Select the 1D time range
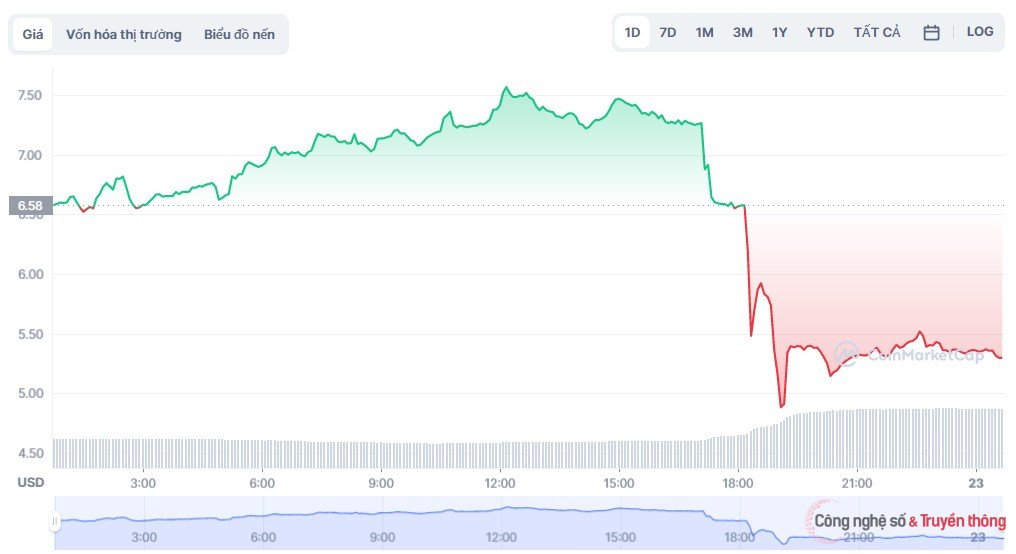 (x=632, y=33)
